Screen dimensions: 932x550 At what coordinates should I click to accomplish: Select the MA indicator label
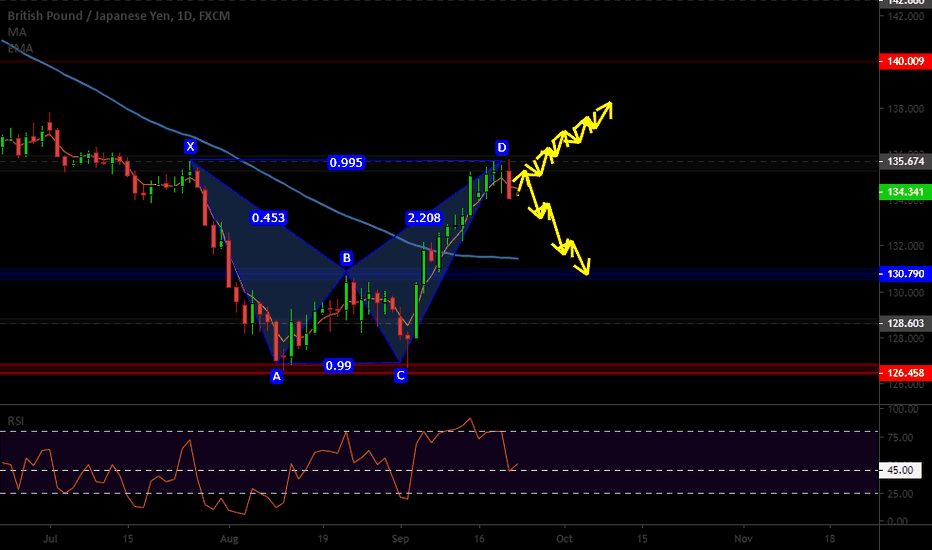point(17,32)
